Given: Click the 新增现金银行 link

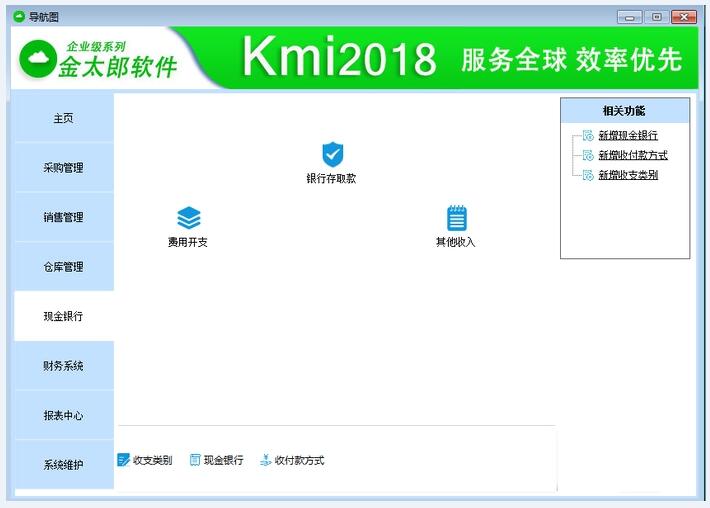Looking at the screenshot, I should (x=628, y=136).
